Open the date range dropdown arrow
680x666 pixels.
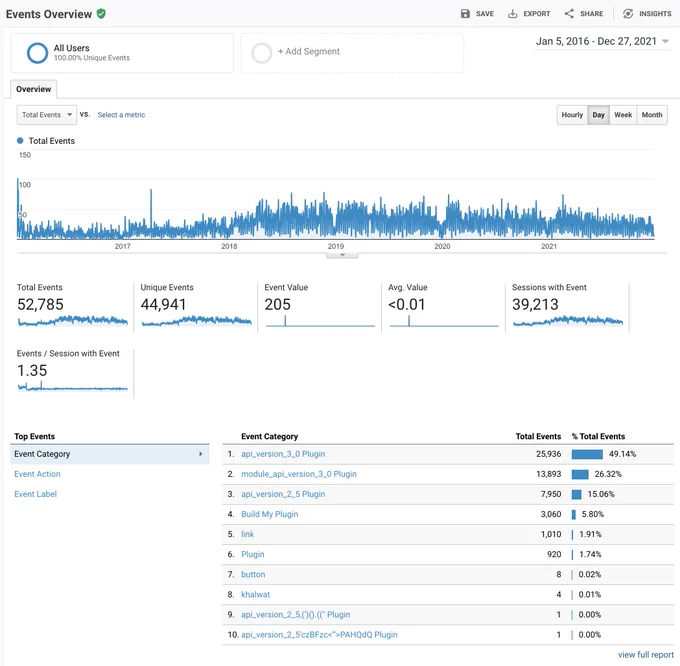click(665, 42)
